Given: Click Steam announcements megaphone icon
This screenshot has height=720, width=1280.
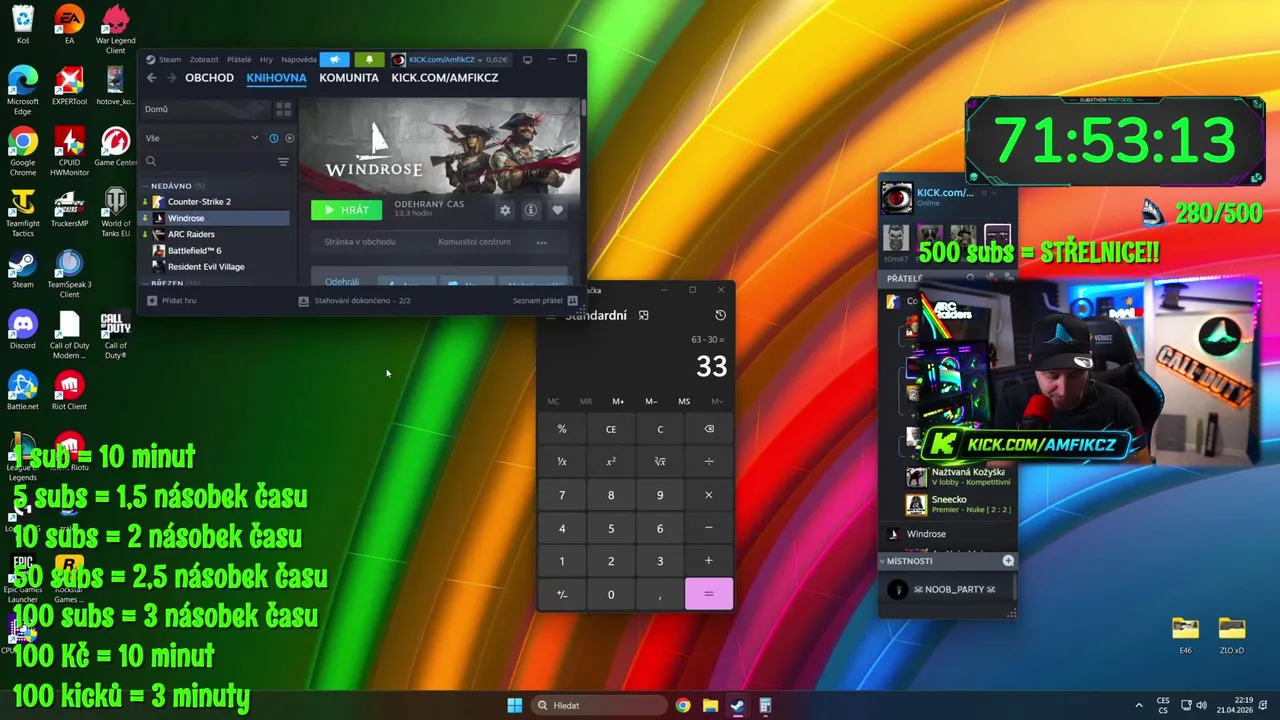Looking at the screenshot, I should pyautogui.click(x=335, y=59).
